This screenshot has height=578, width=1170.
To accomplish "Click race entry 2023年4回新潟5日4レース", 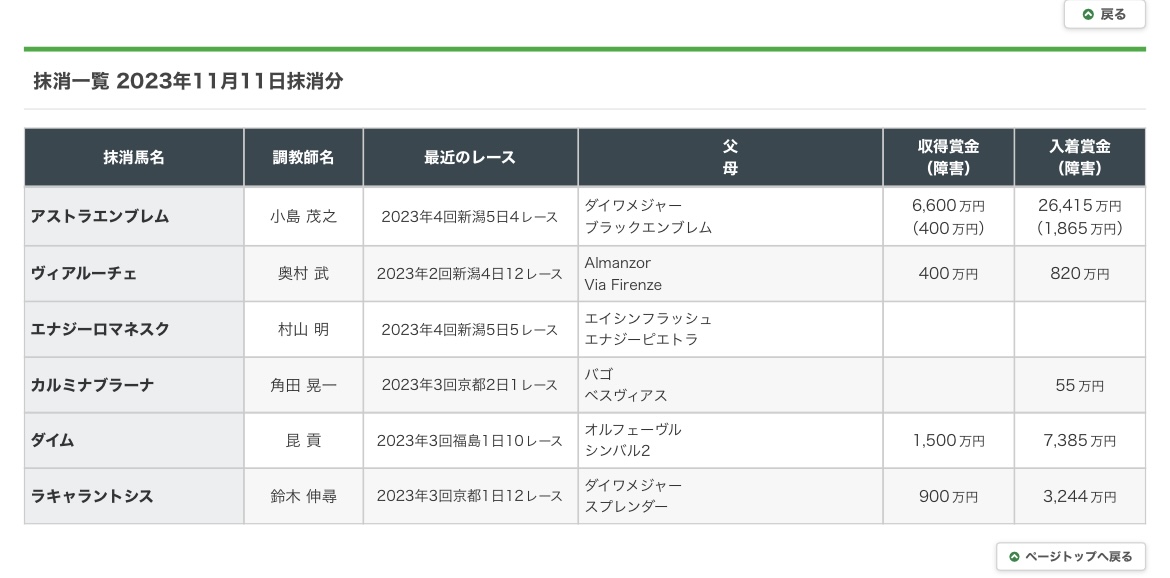I will [x=470, y=217].
